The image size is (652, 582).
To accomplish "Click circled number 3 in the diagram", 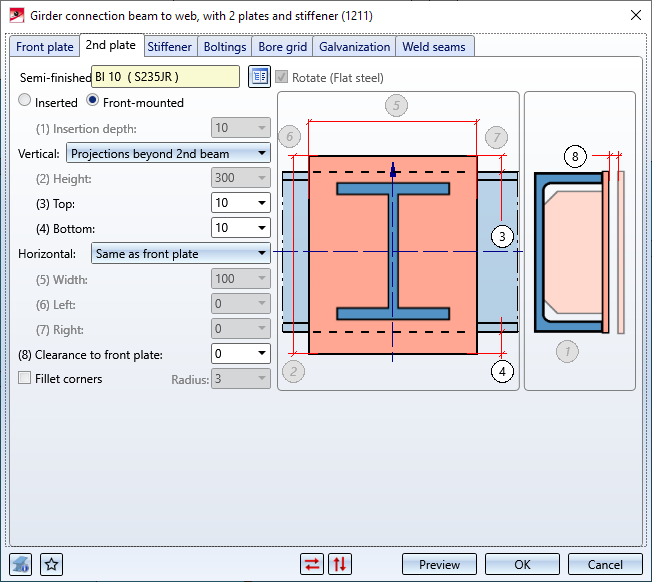I will (503, 236).
